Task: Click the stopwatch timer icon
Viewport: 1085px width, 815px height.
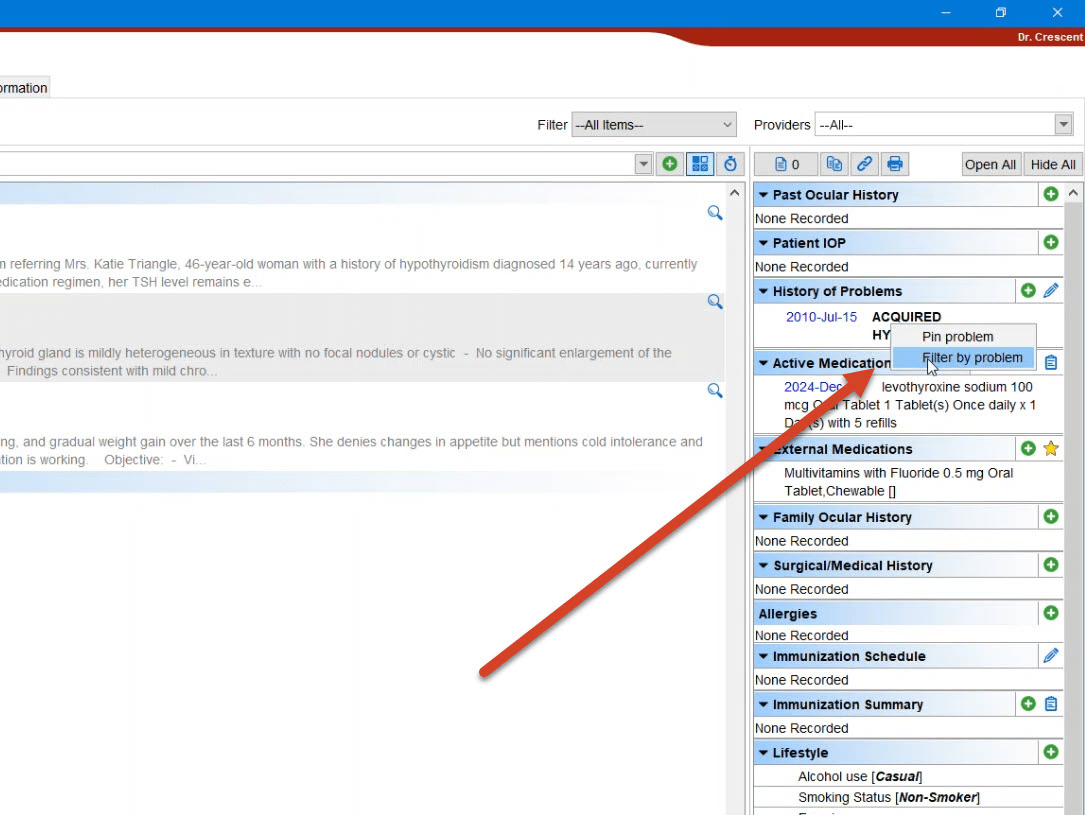Action: (730, 164)
